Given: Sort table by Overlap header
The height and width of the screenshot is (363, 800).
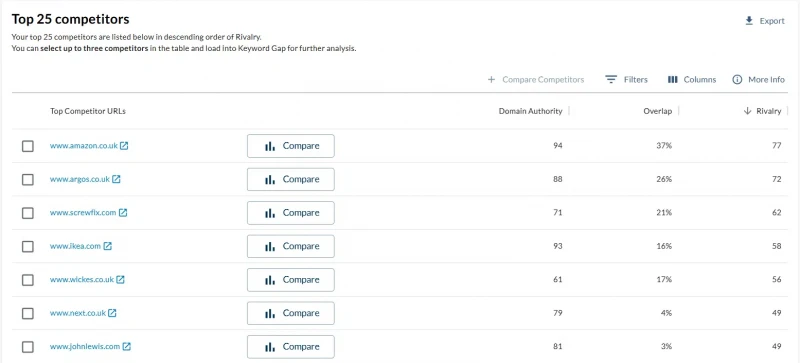Looking at the screenshot, I should click(x=658, y=111).
